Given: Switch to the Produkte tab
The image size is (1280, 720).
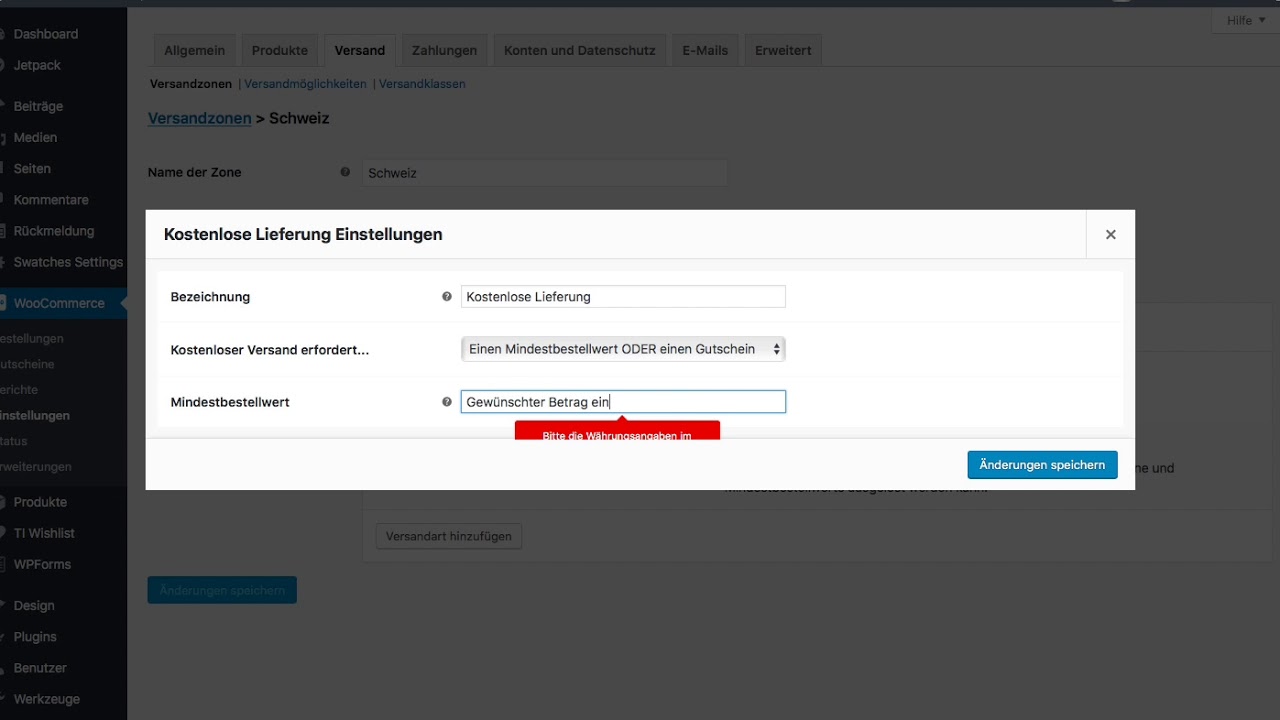Looking at the screenshot, I should [280, 50].
